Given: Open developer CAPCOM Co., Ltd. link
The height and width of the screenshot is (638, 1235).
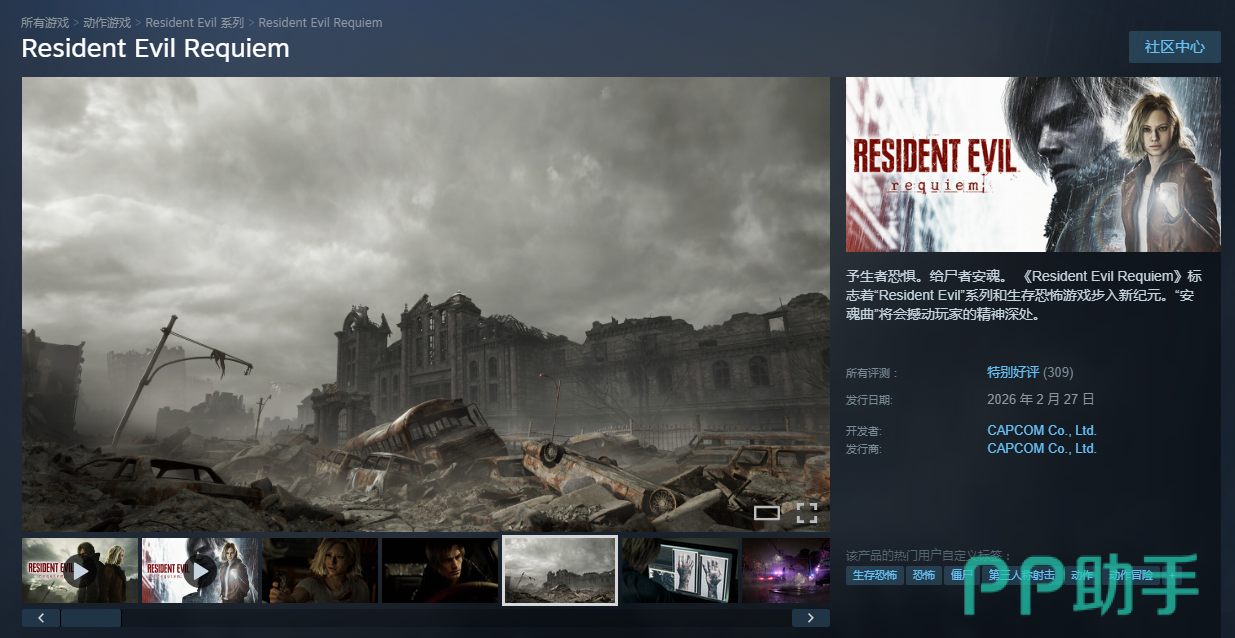Looking at the screenshot, I should tap(1041, 430).
